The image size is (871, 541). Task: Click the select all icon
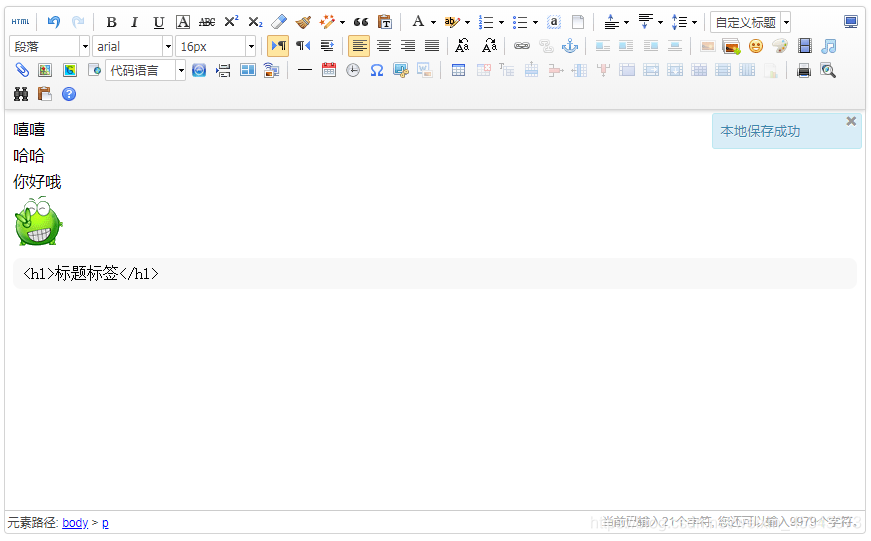[x=553, y=22]
